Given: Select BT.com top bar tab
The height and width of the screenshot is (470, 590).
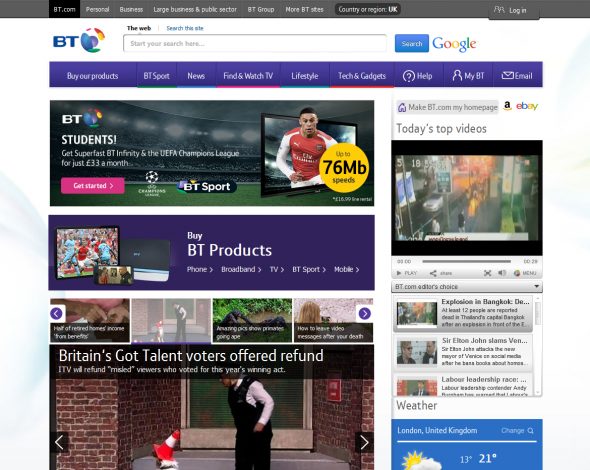Looking at the screenshot, I should pyautogui.click(x=64, y=9).
